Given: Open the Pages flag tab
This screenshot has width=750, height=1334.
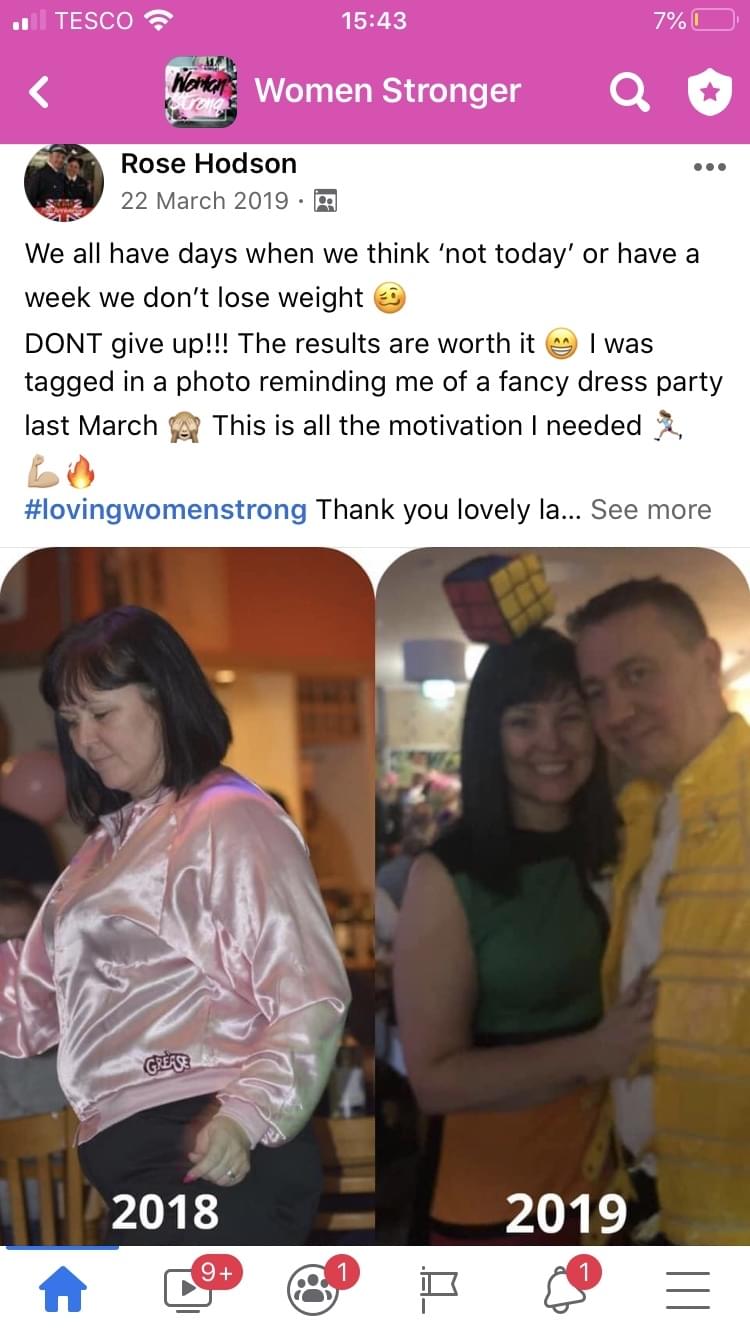Looking at the screenshot, I should (437, 1291).
